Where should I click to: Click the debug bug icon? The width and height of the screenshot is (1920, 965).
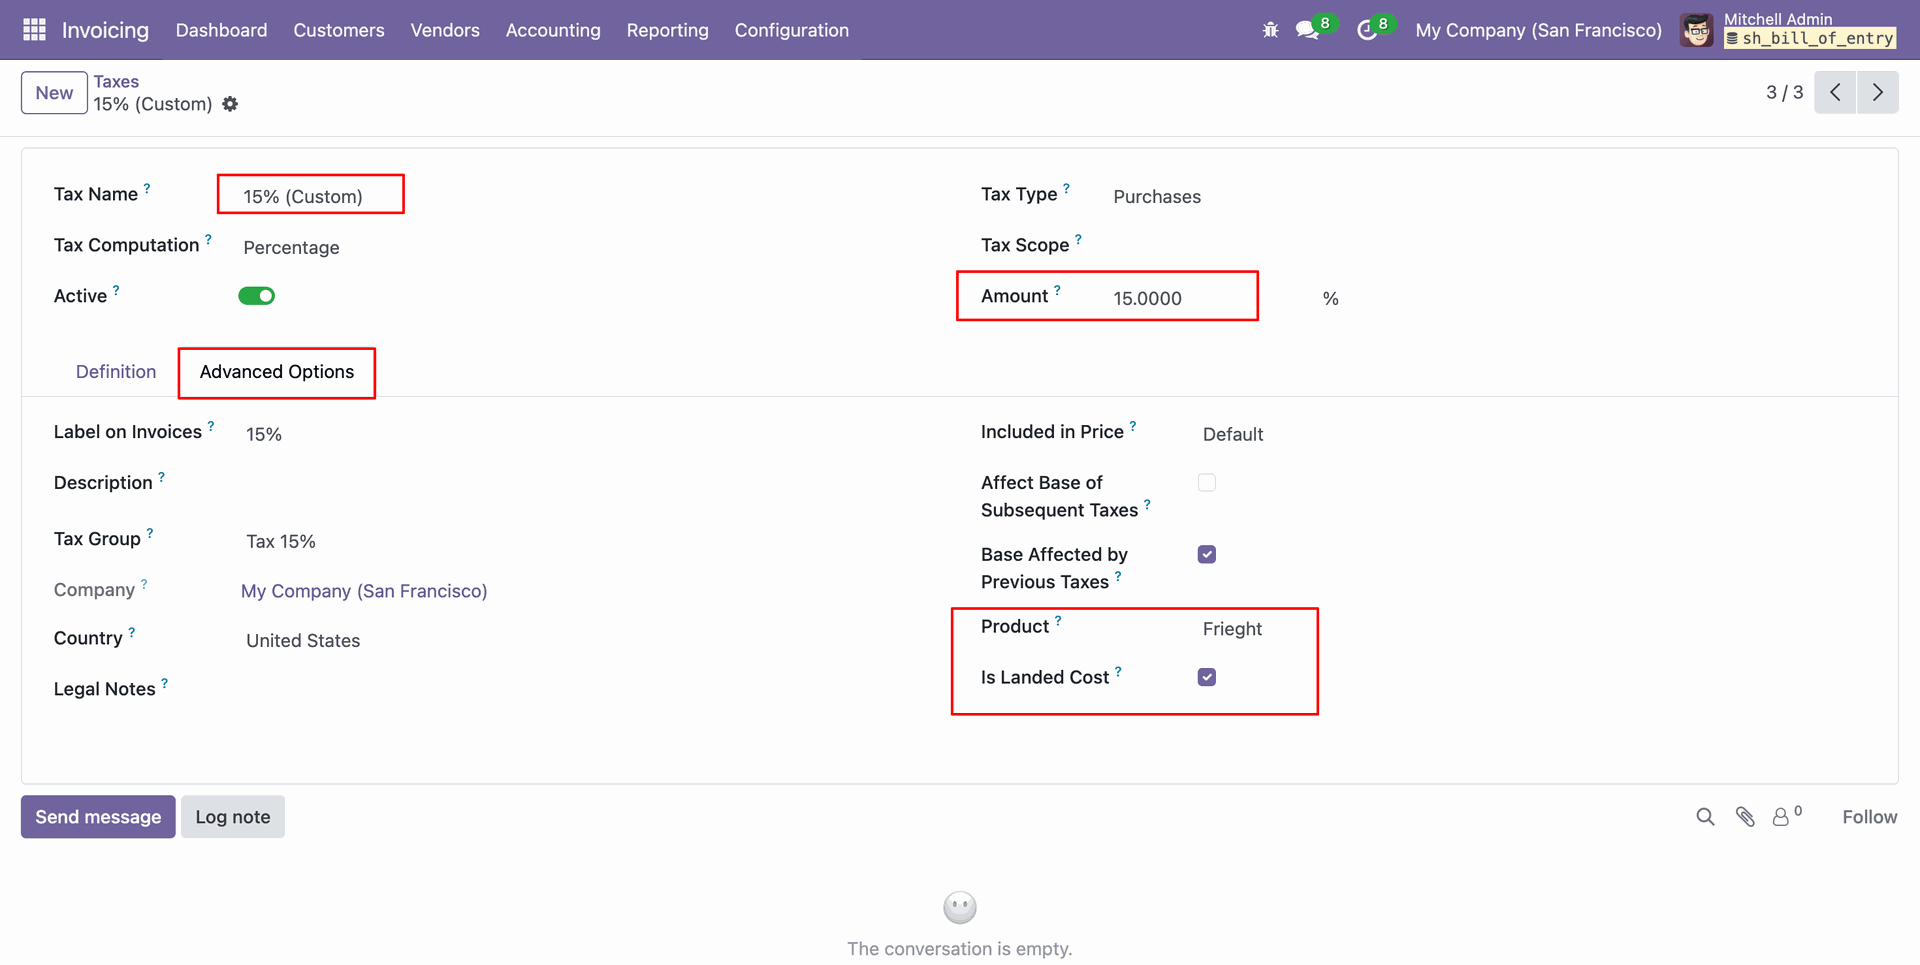tap(1270, 30)
